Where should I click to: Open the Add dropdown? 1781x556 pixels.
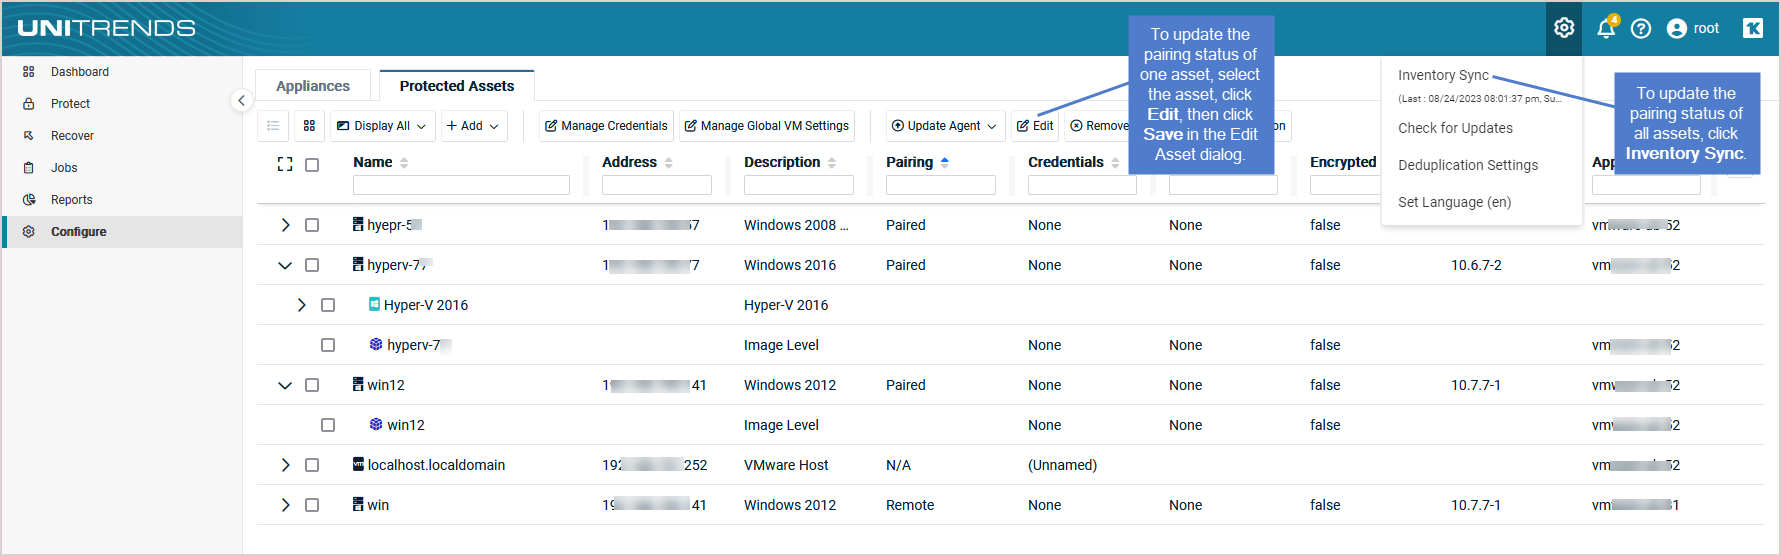point(473,126)
